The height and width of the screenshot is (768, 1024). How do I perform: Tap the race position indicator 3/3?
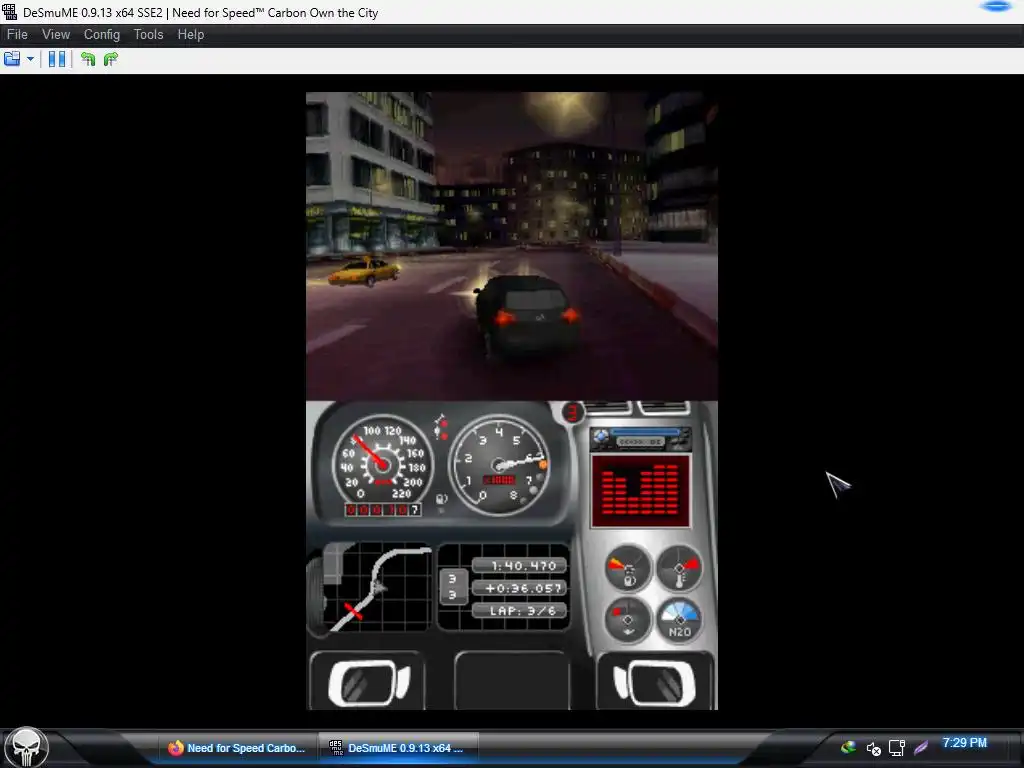pos(453,587)
